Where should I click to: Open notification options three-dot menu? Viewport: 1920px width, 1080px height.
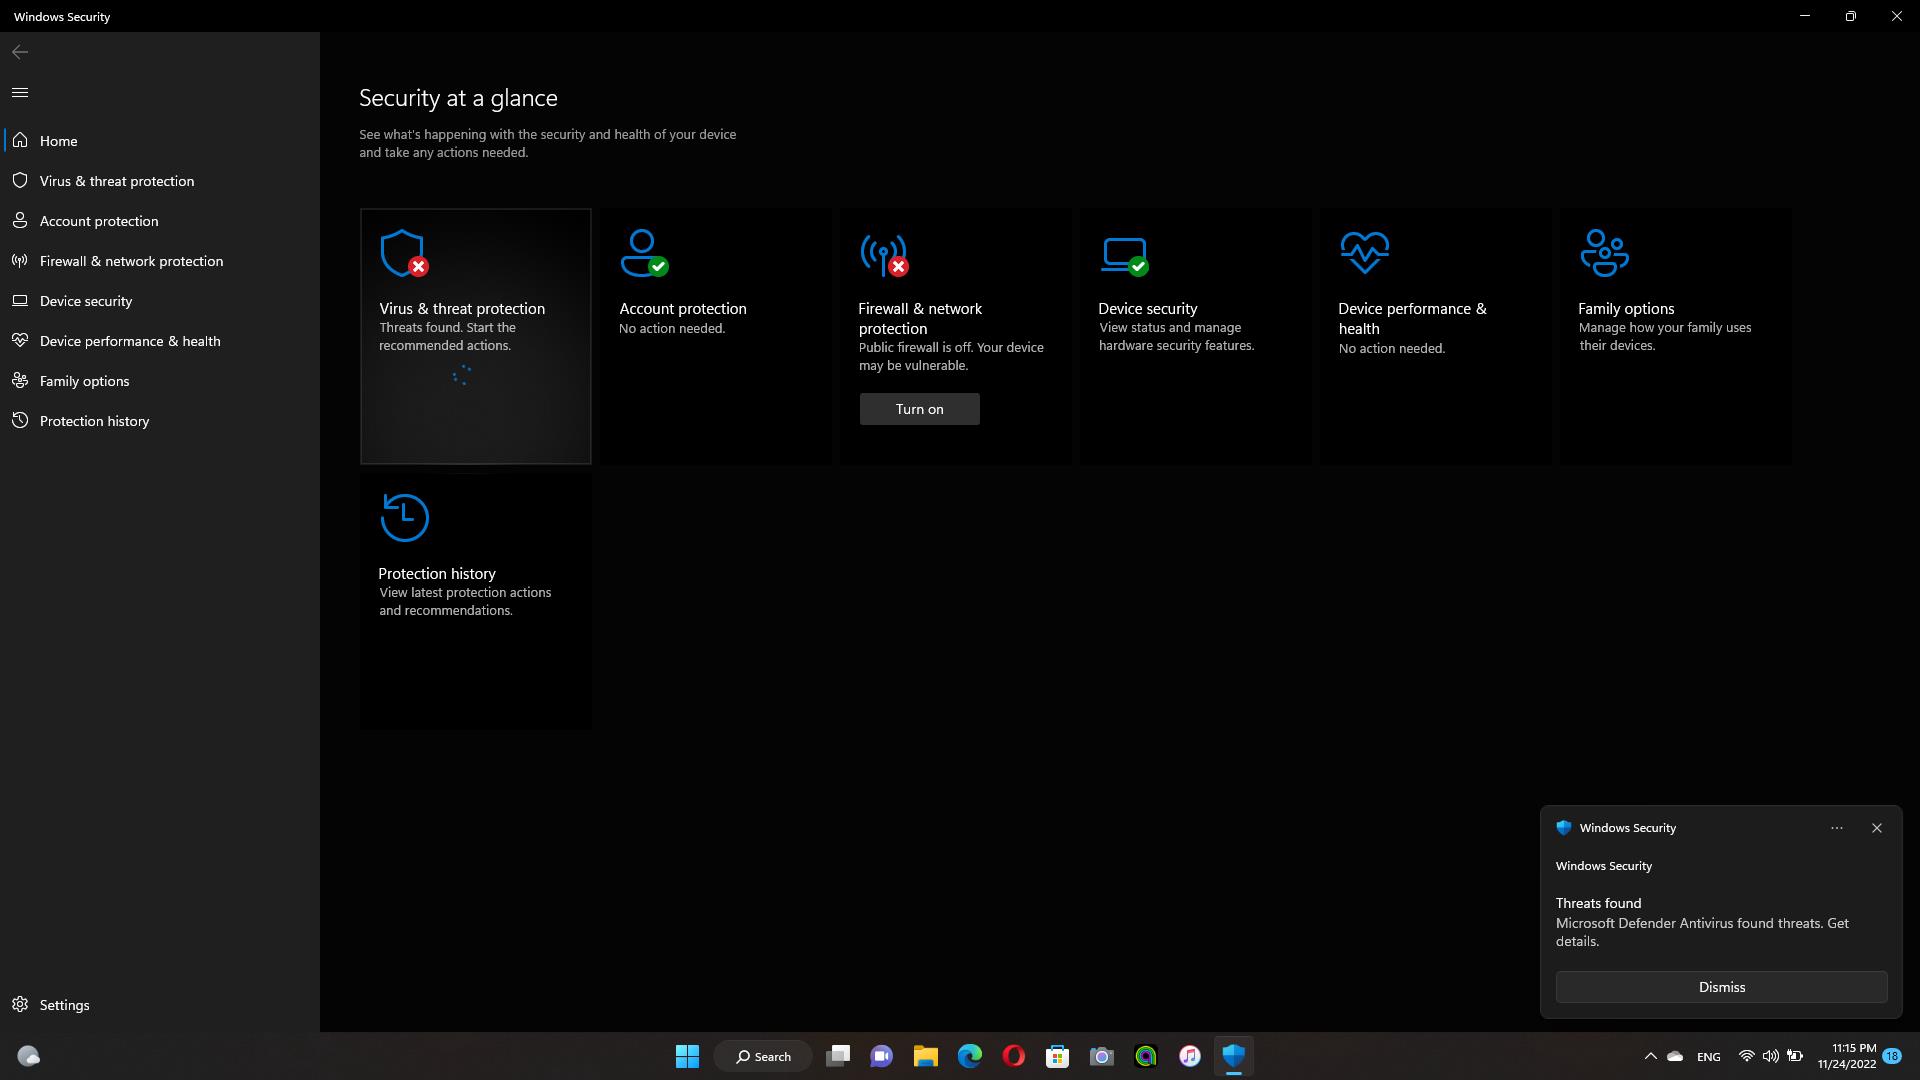1836,828
